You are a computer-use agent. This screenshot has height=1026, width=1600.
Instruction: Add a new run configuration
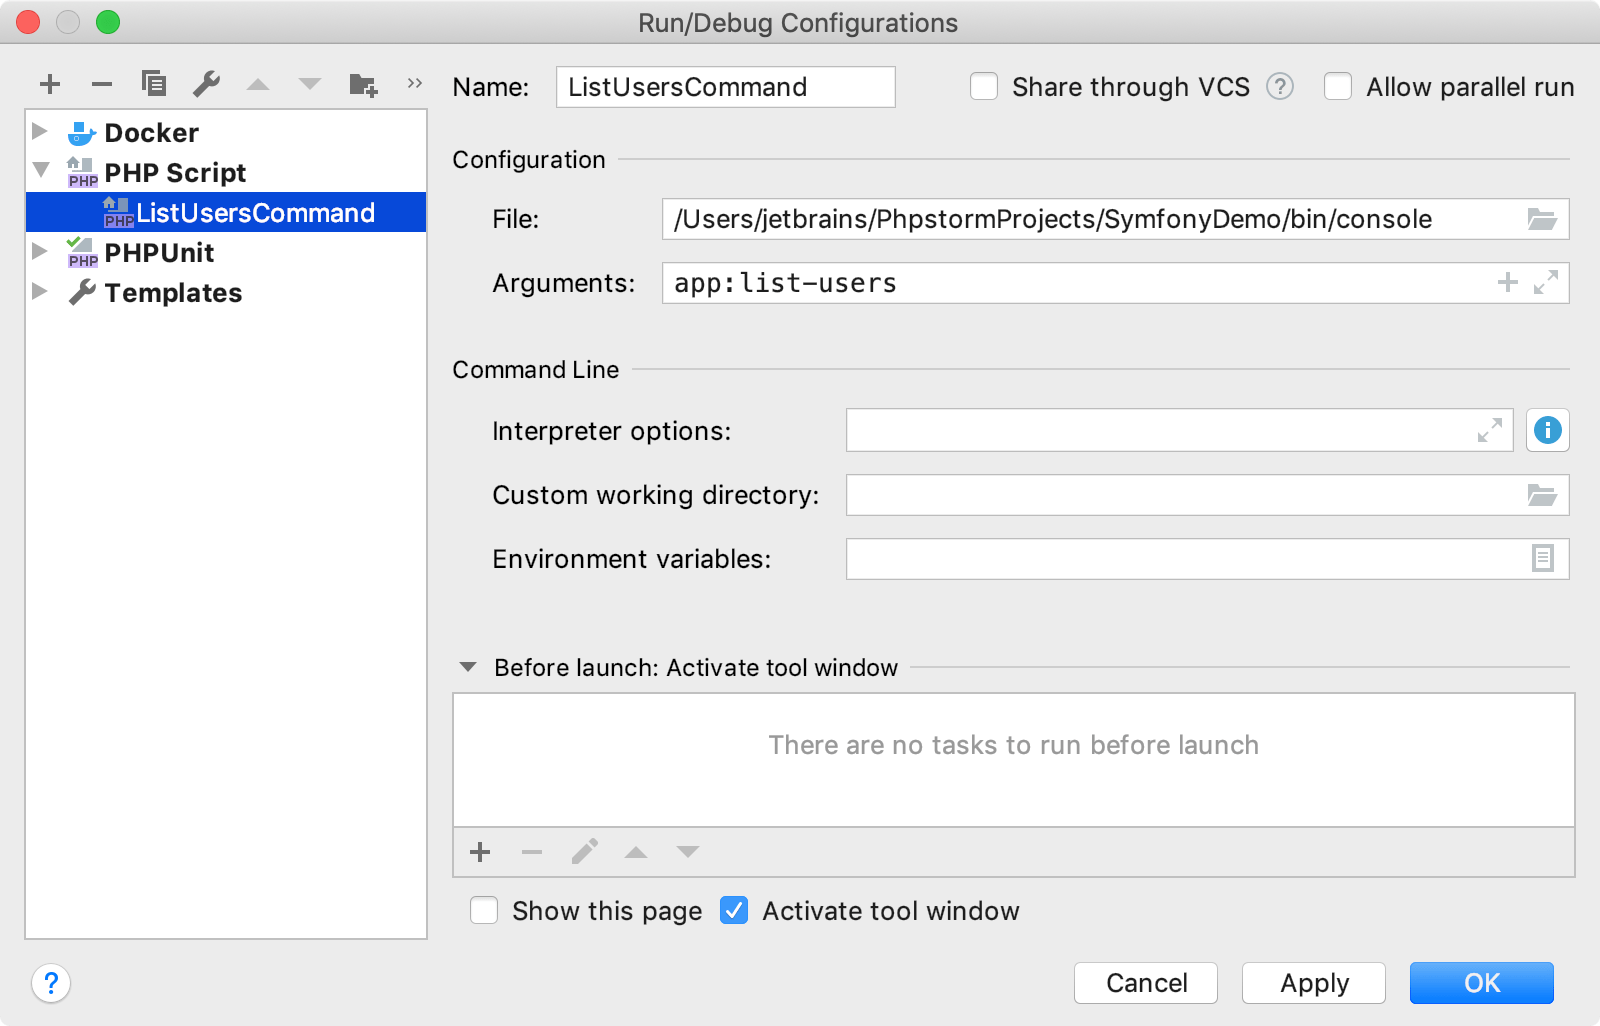pos(49,84)
